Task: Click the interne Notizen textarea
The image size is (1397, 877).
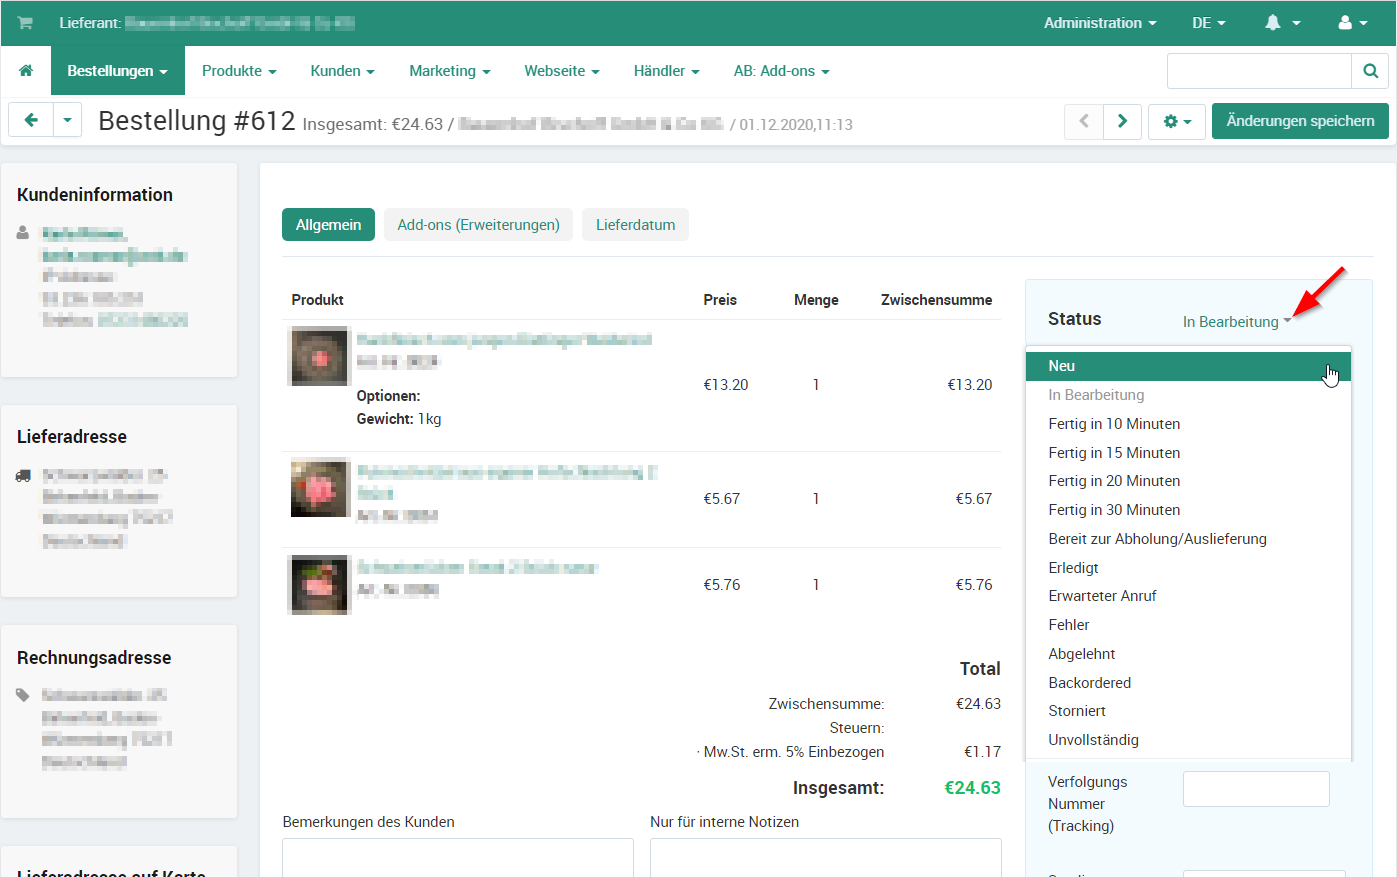Action: (x=826, y=858)
